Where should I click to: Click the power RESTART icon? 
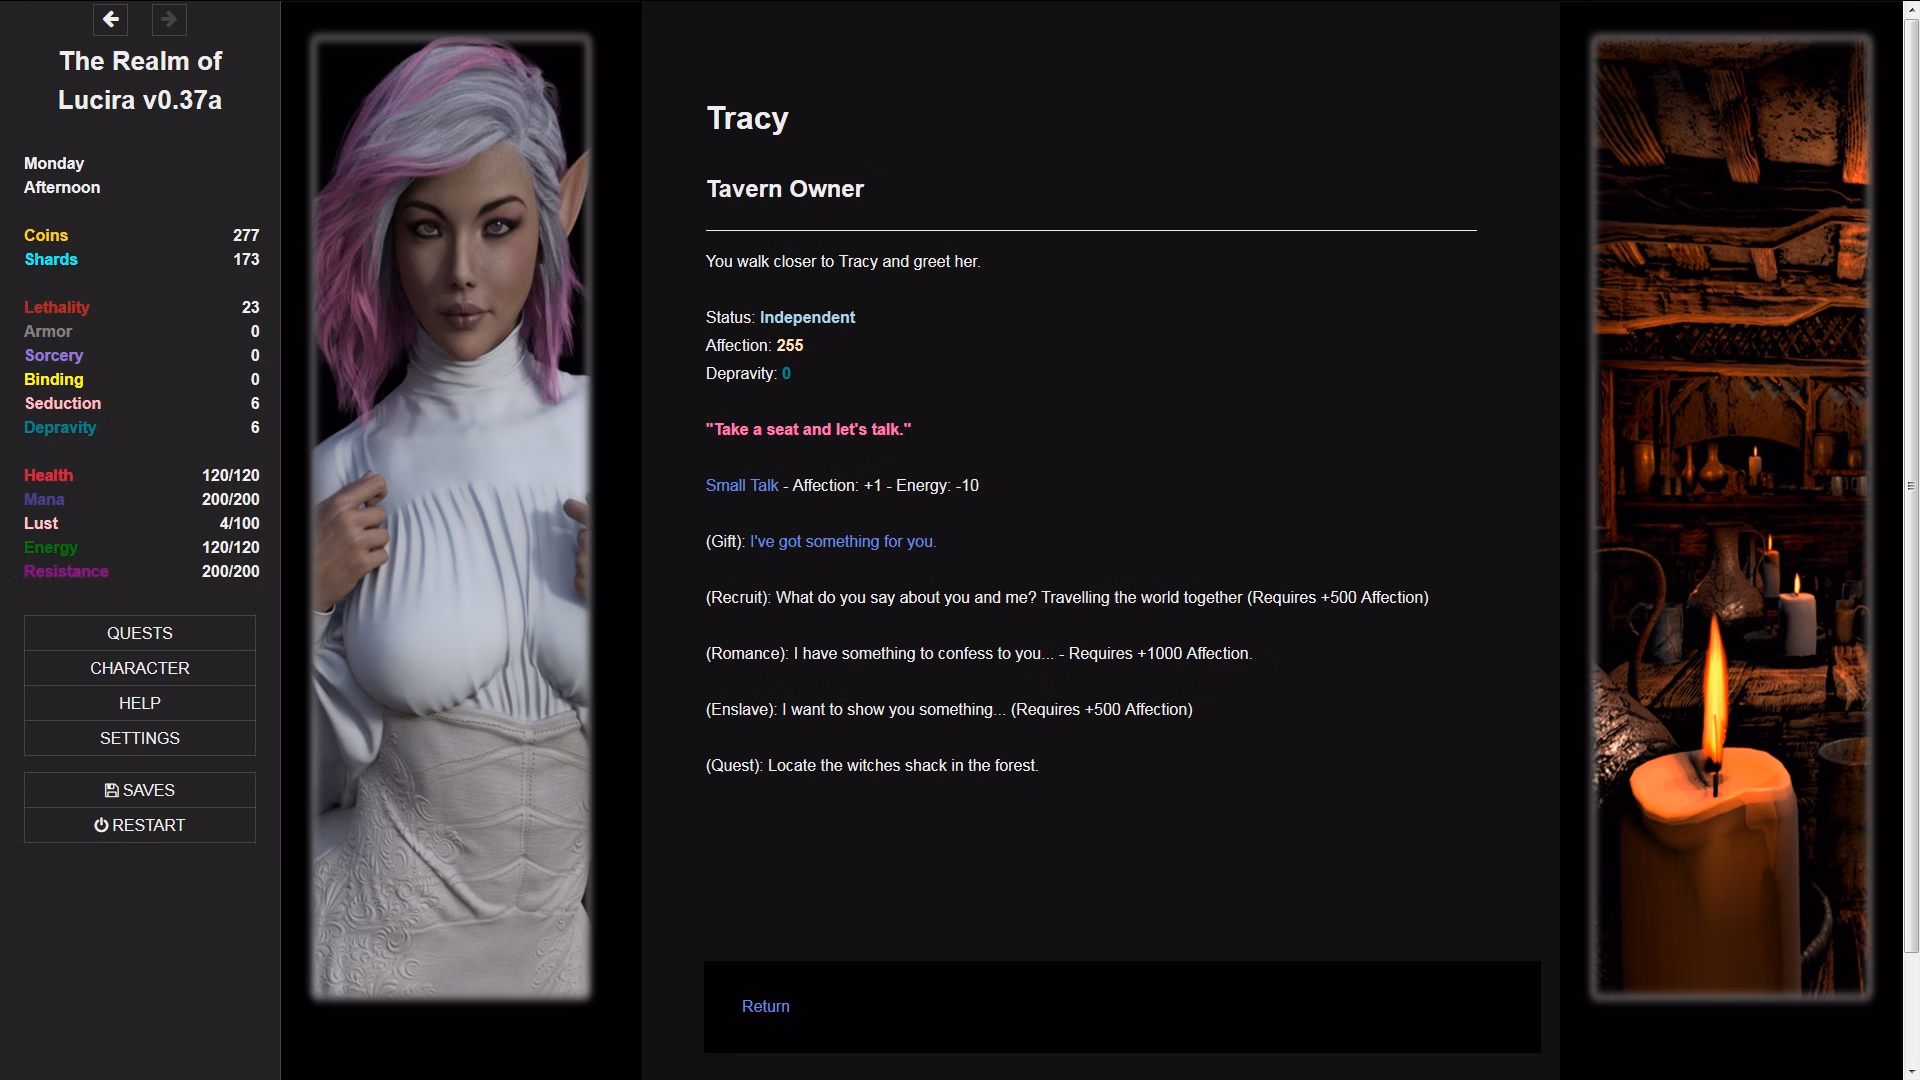pyautogui.click(x=101, y=825)
